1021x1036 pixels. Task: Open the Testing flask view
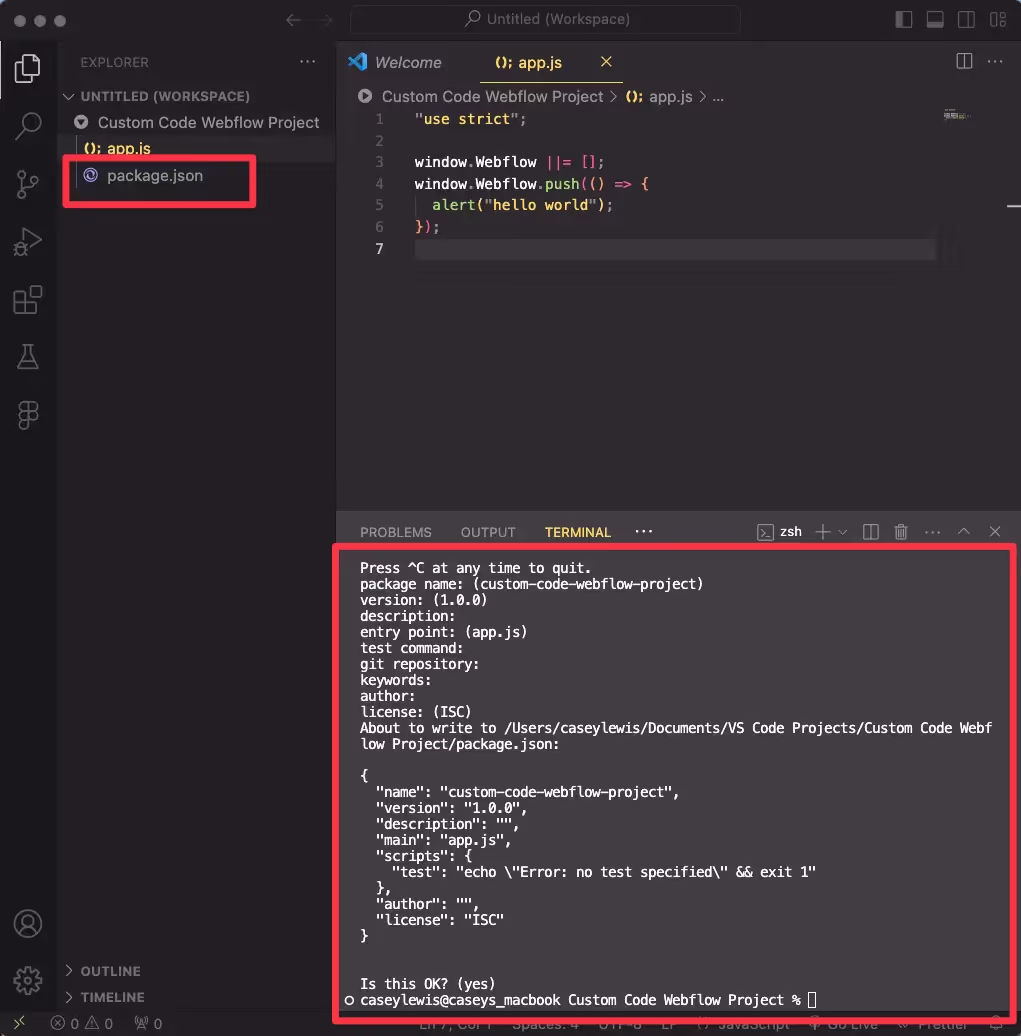pyautogui.click(x=27, y=357)
